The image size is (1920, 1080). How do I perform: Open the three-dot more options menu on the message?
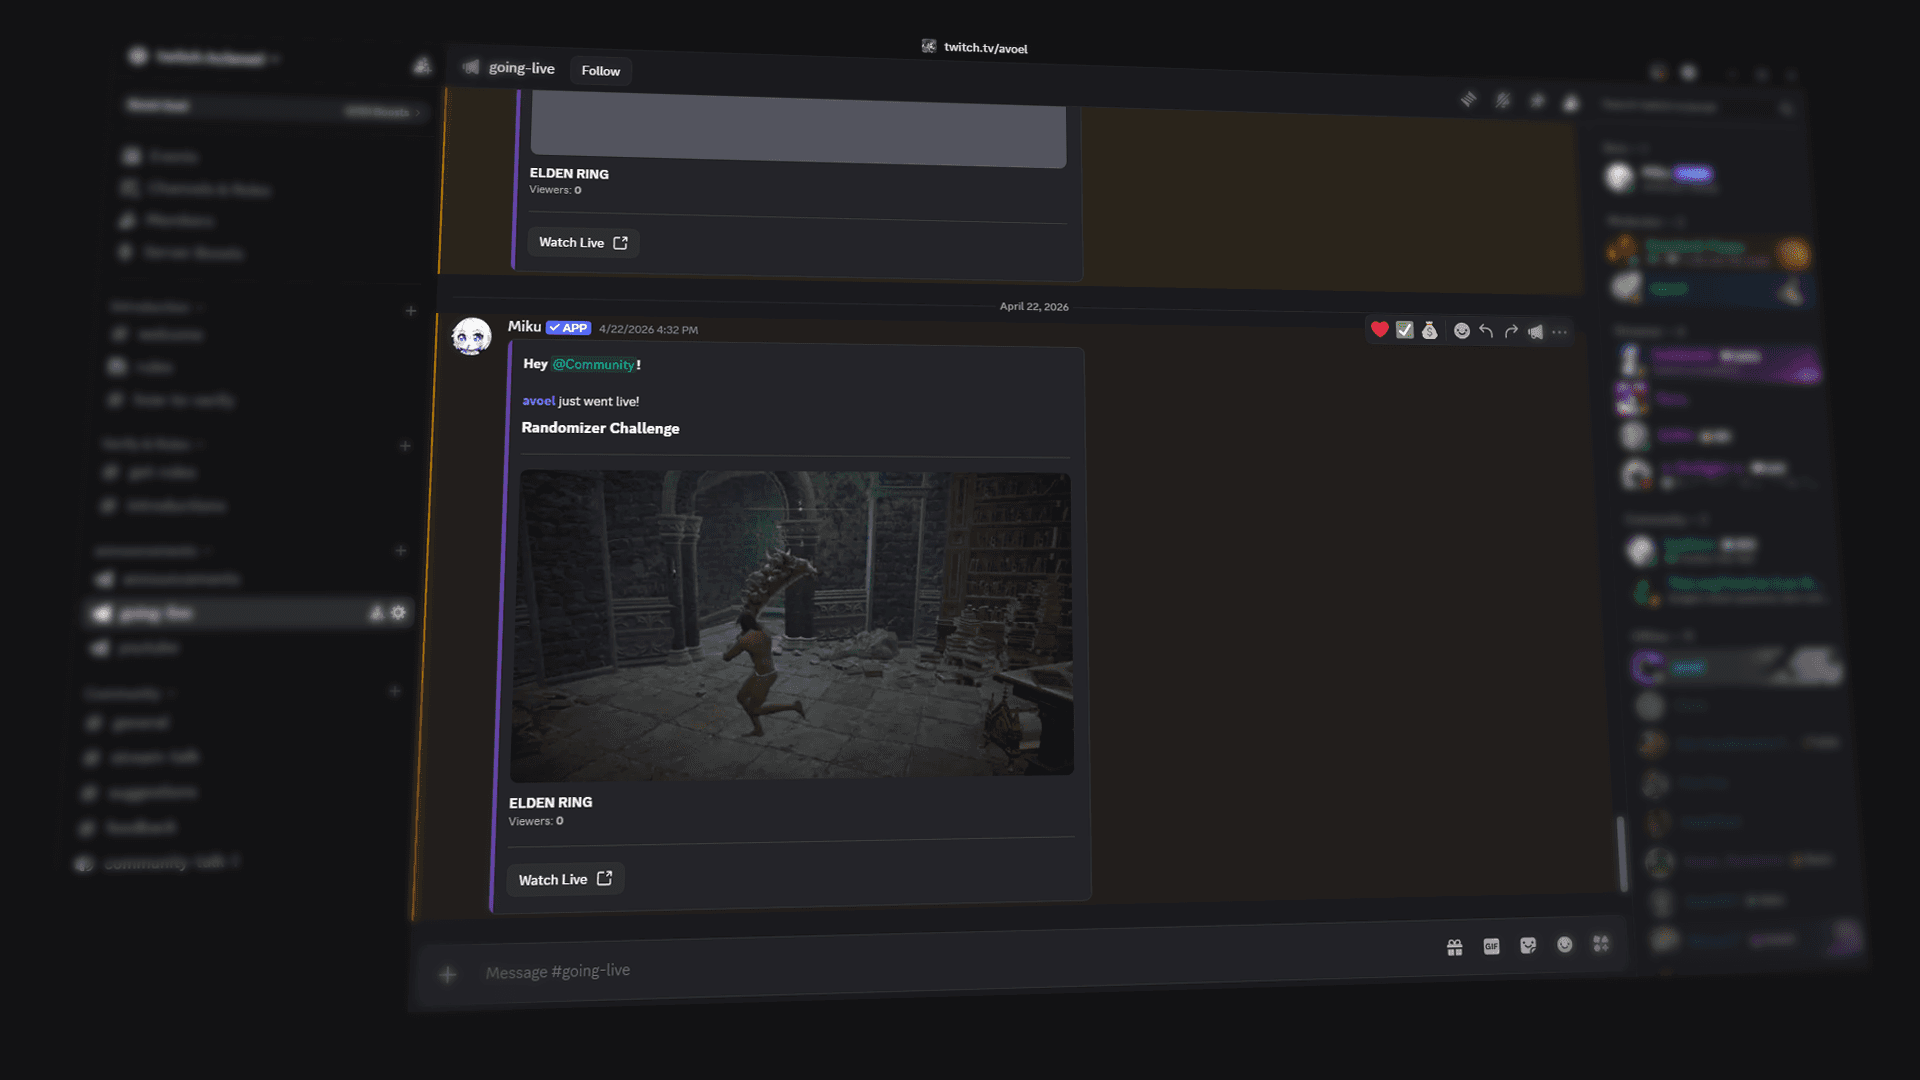pyautogui.click(x=1560, y=332)
